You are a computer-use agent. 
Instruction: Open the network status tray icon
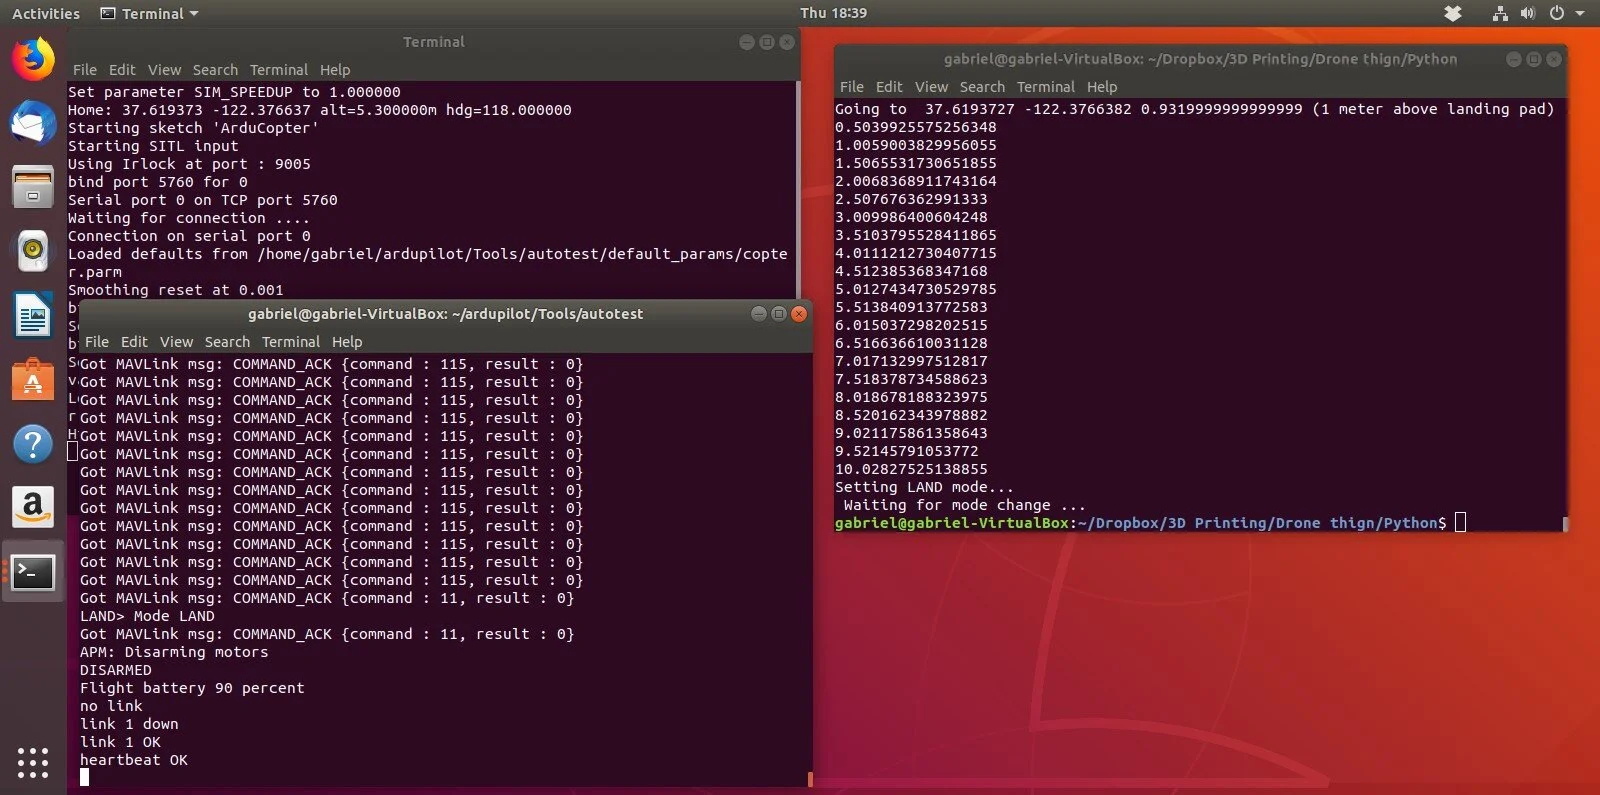1500,13
